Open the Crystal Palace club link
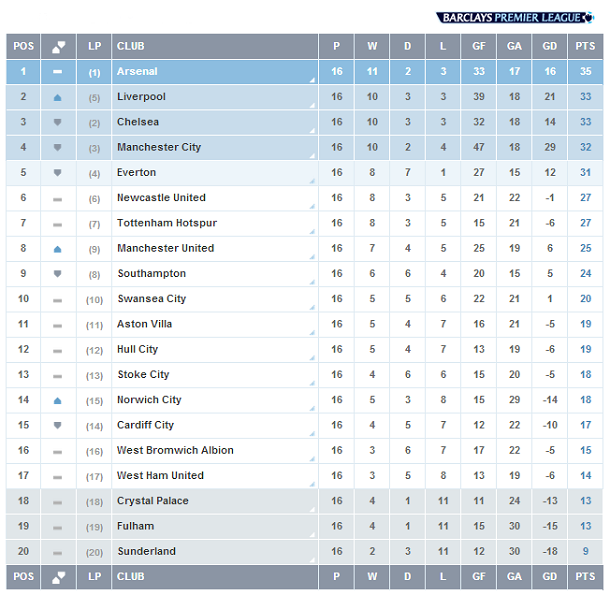This screenshot has width=610, height=595. pyautogui.click(x=152, y=501)
